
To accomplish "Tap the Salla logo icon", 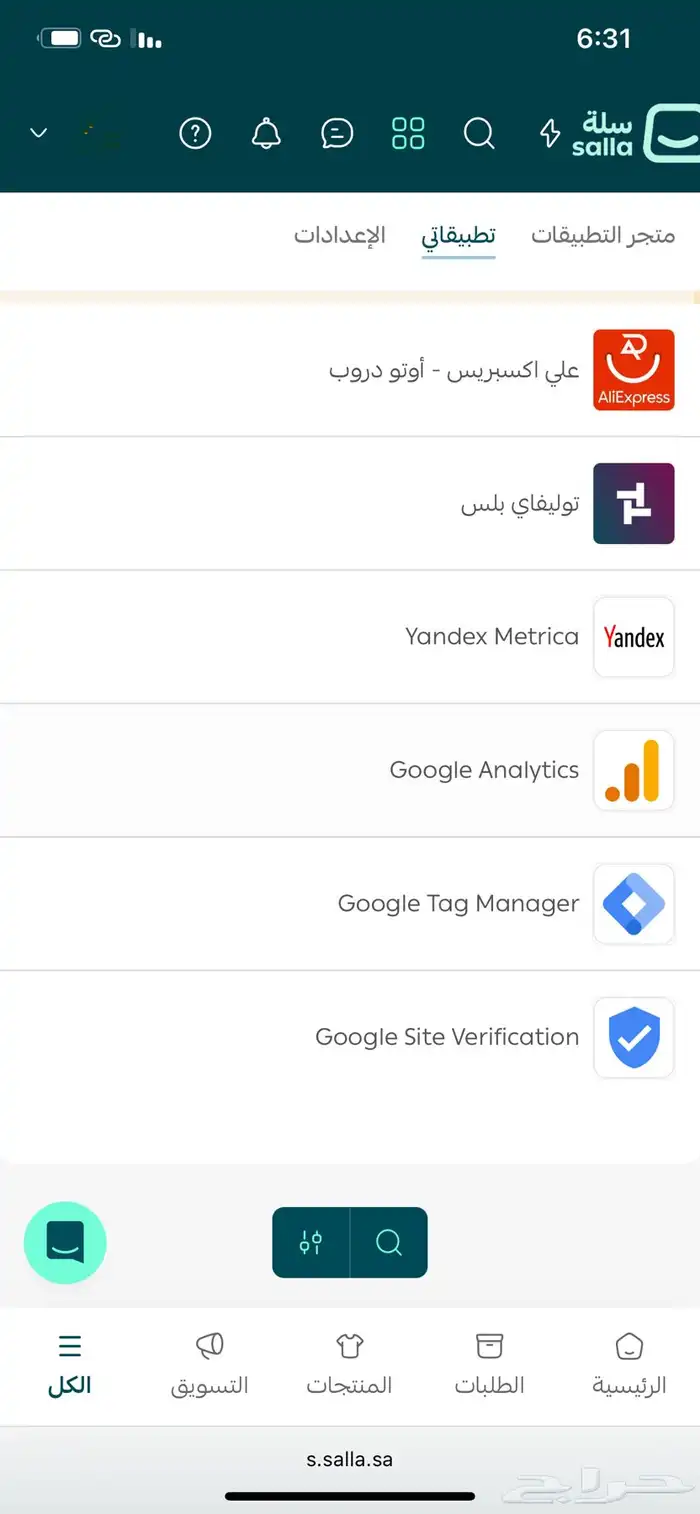I will (668, 133).
